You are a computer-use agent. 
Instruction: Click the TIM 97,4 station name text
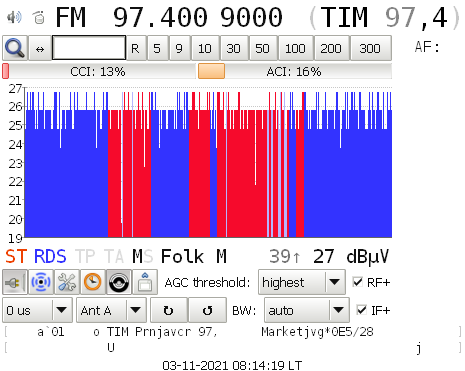coord(384,17)
